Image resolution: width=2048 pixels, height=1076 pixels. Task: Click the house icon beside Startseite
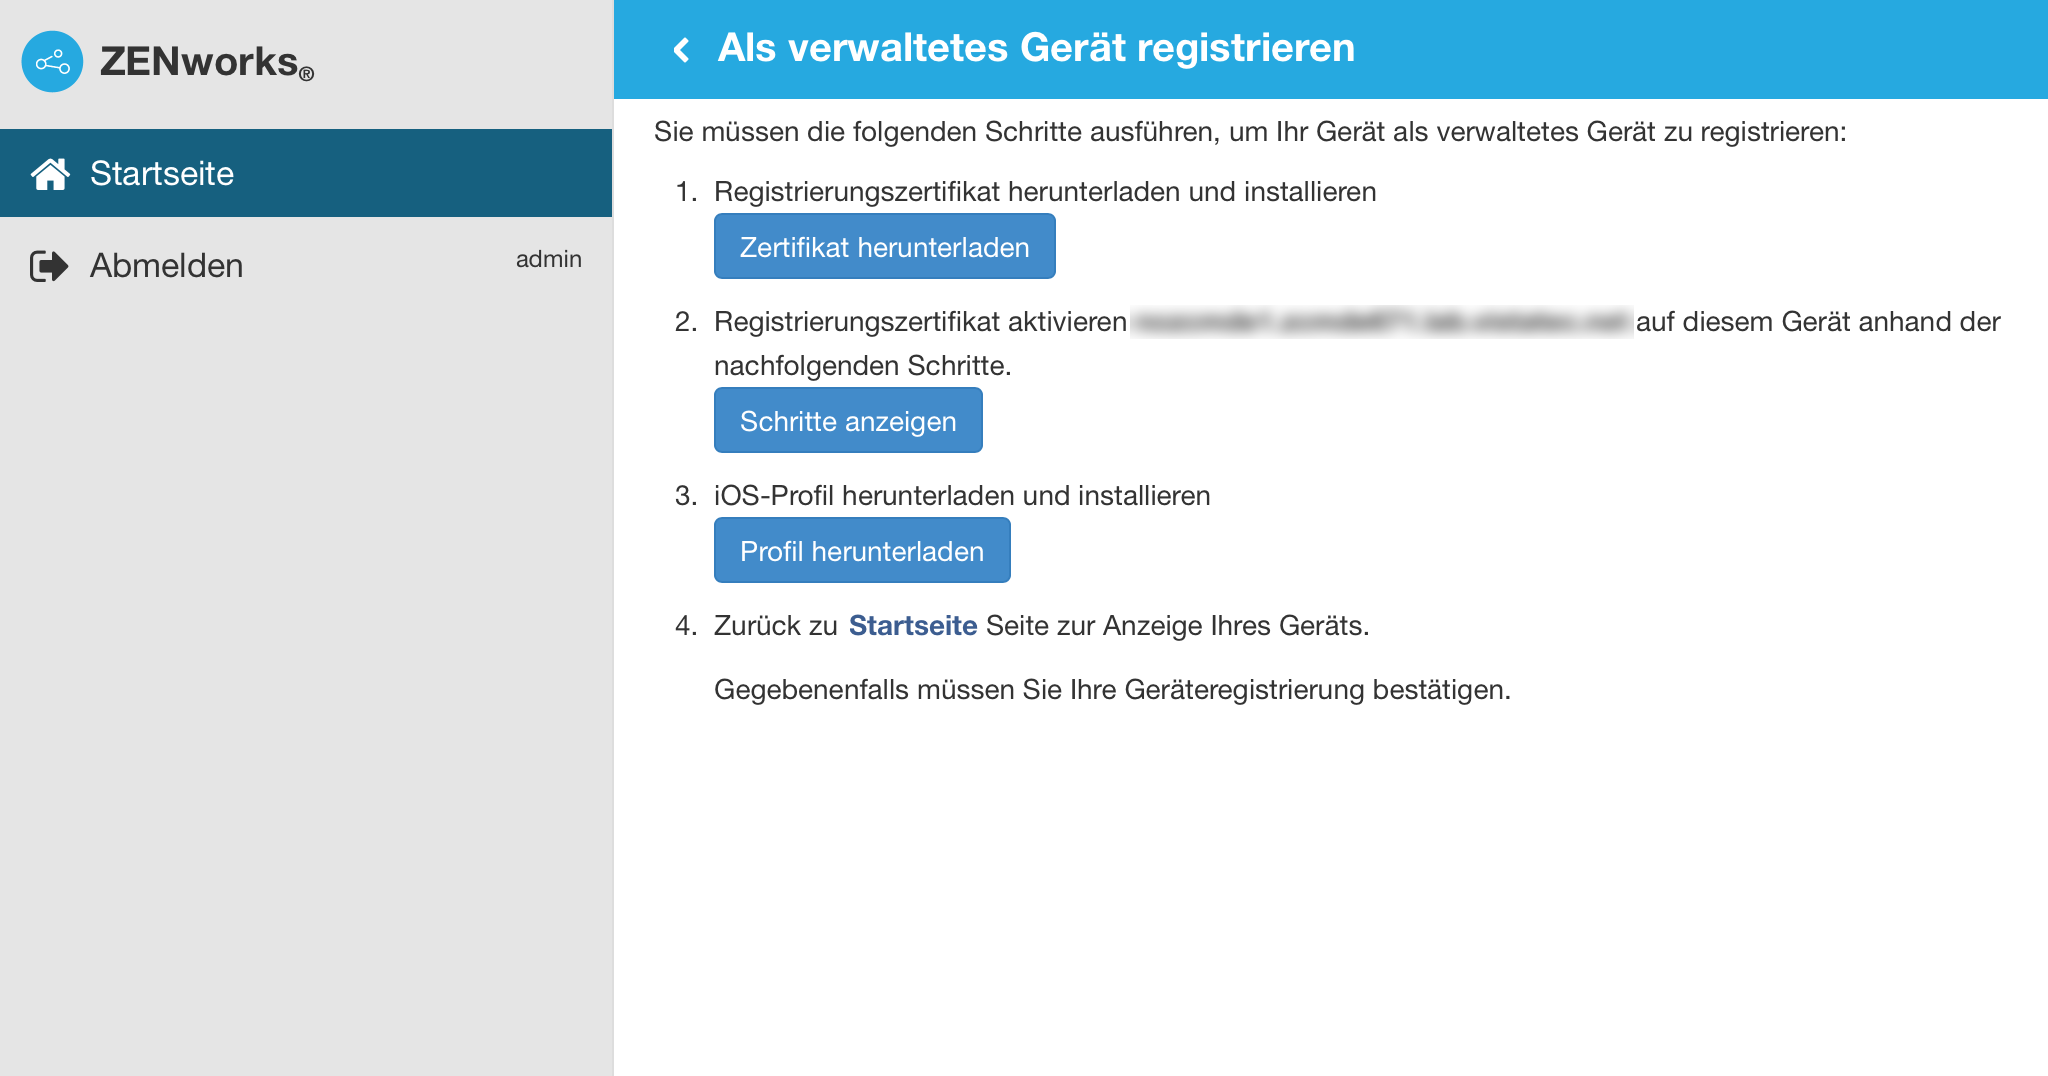click(50, 174)
